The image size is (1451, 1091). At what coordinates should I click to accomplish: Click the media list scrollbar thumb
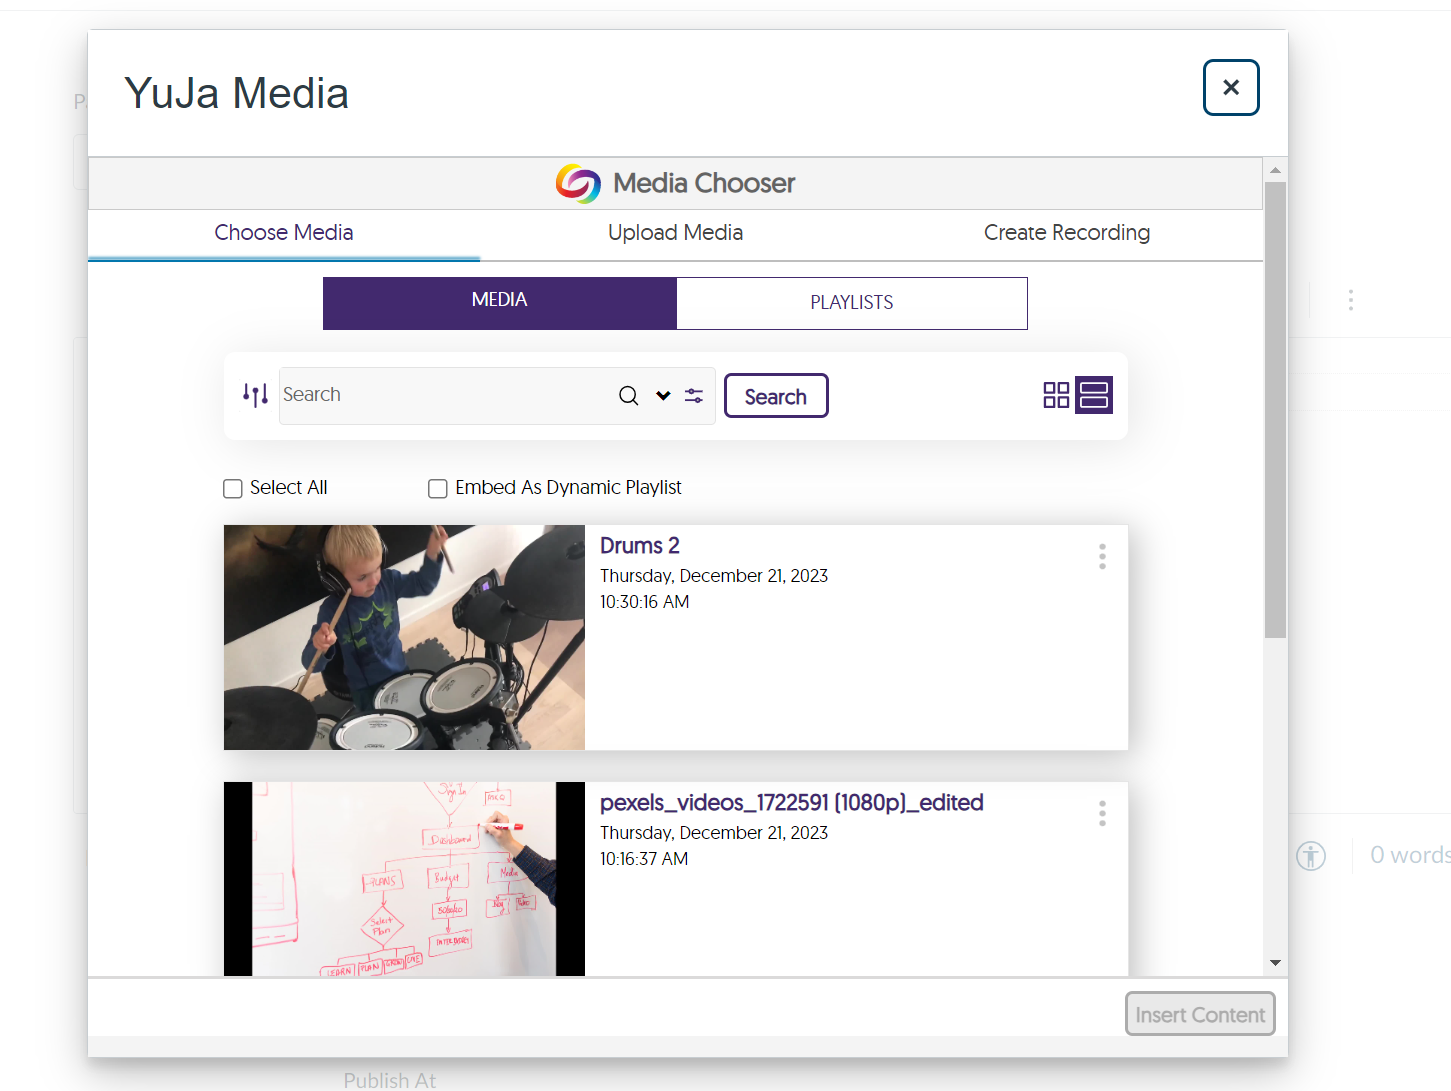tap(1275, 410)
